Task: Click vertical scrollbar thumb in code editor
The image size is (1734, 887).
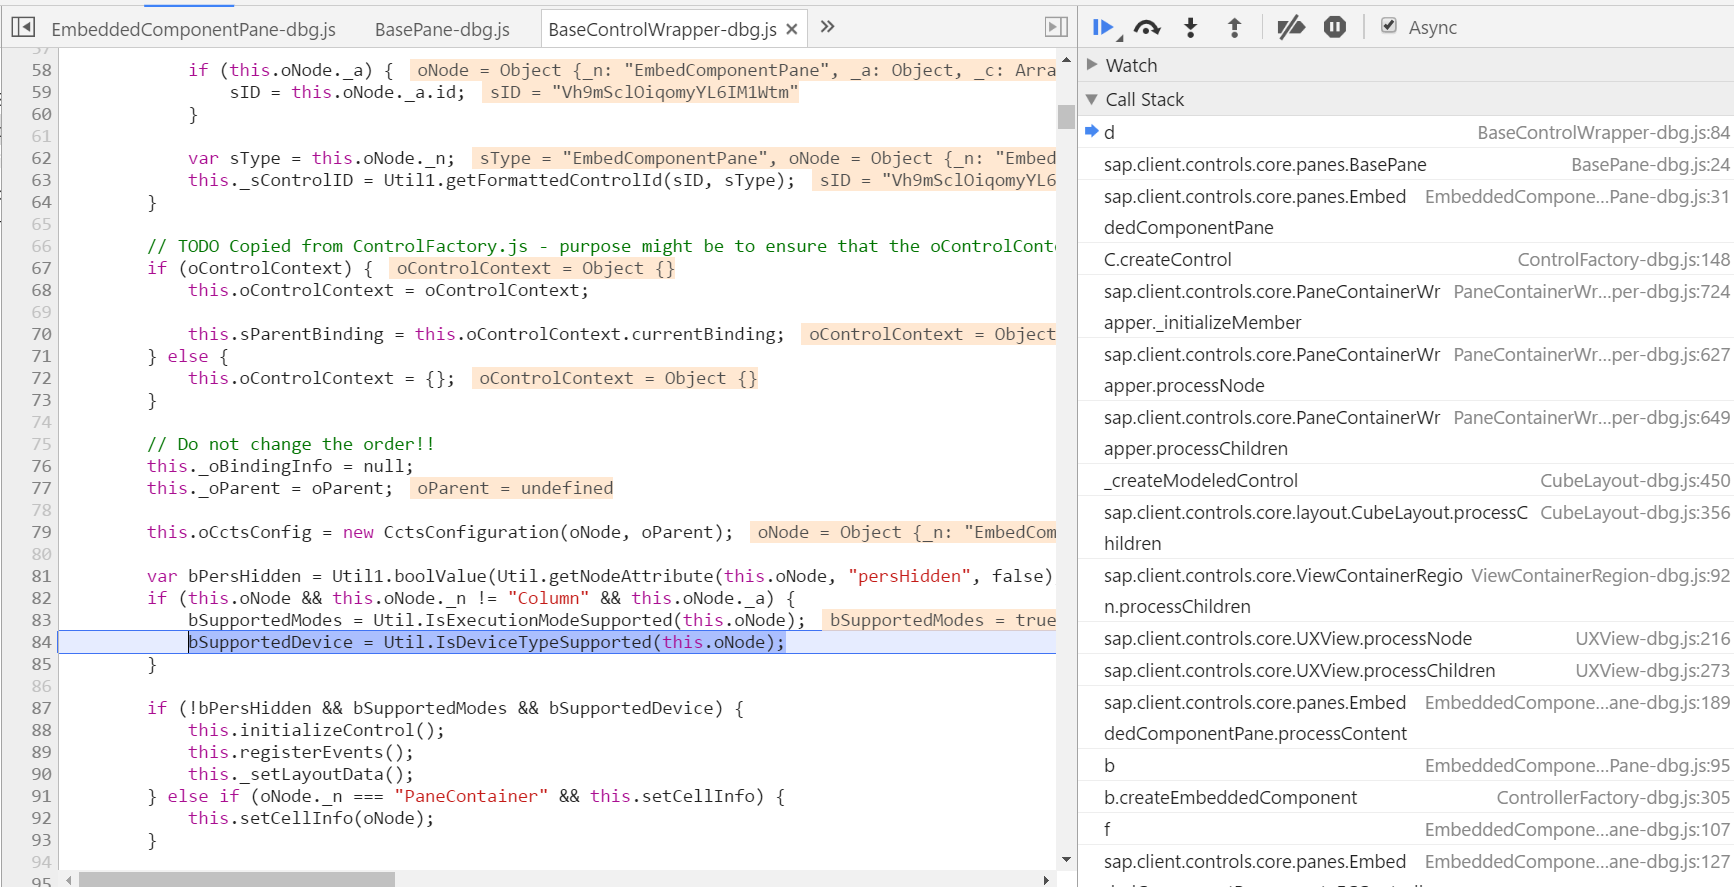Action: (x=1066, y=116)
